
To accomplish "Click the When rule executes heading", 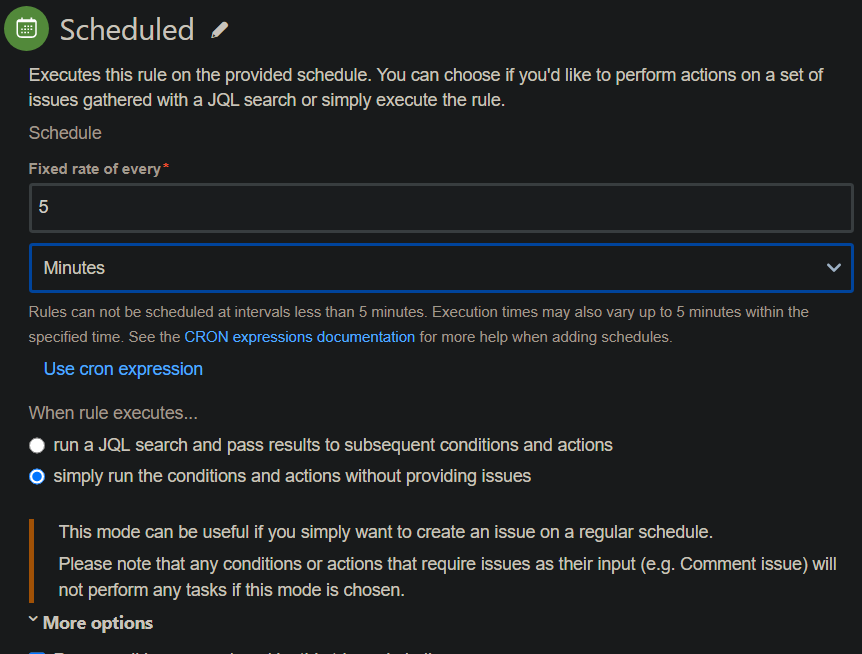I will pos(113,413).
